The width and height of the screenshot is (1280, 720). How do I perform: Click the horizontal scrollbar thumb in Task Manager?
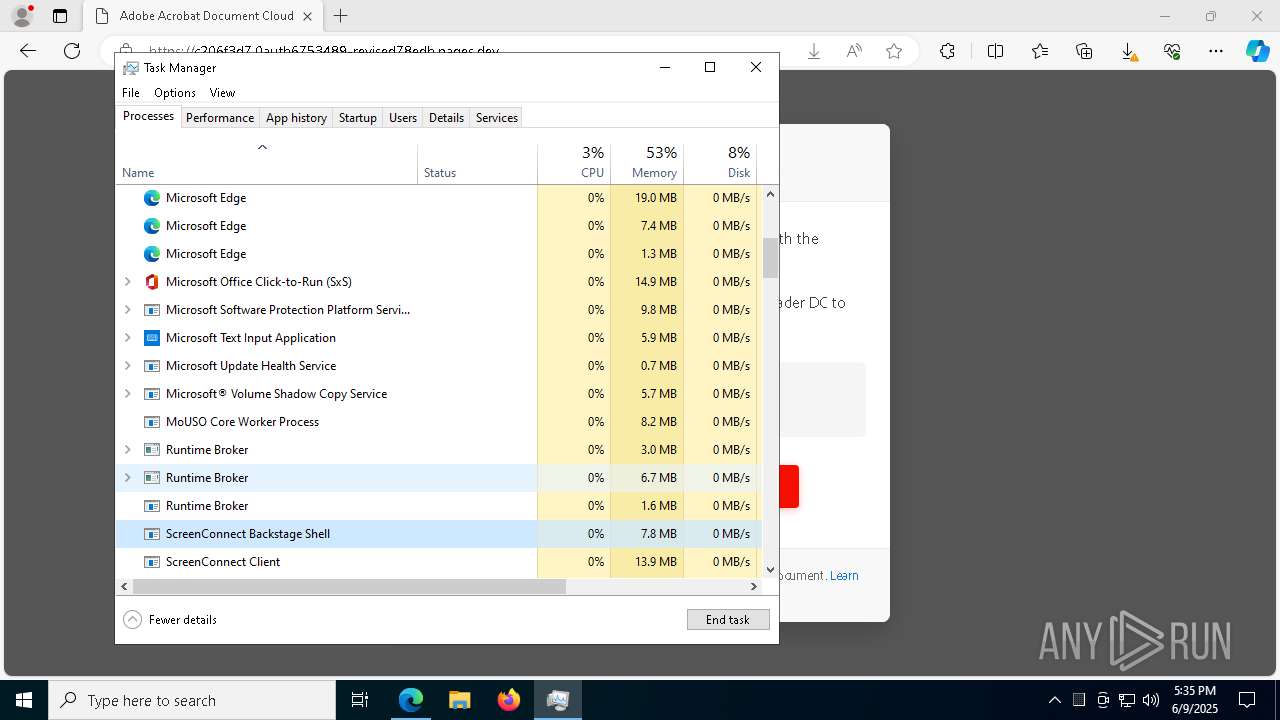[x=349, y=587]
